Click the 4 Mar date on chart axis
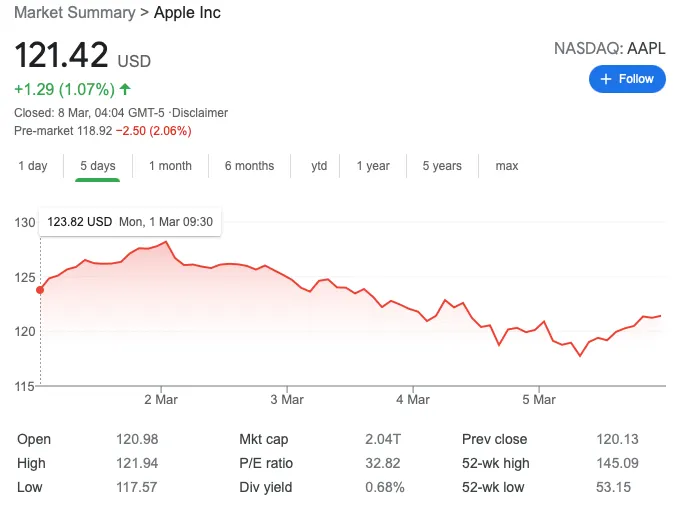The image size is (695, 511). [413, 399]
